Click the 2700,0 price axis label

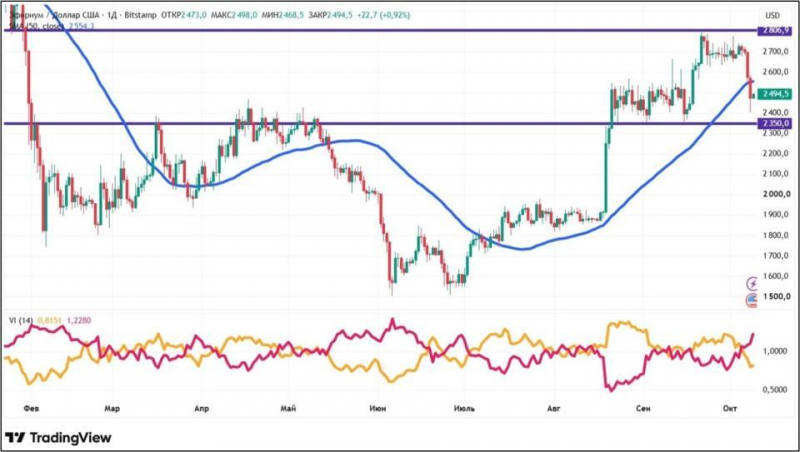(x=776, y=51)
